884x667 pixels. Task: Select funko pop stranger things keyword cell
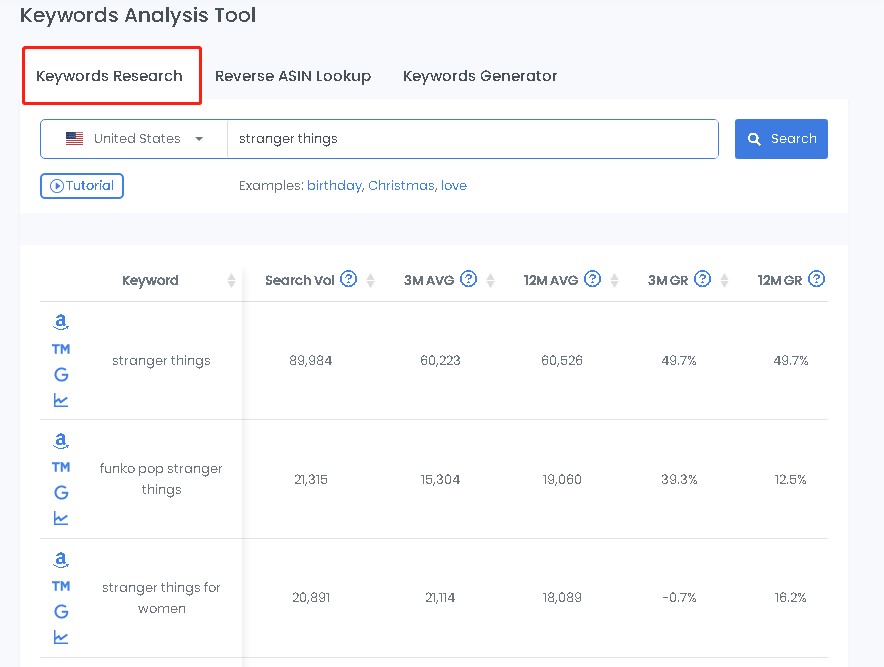161,479
